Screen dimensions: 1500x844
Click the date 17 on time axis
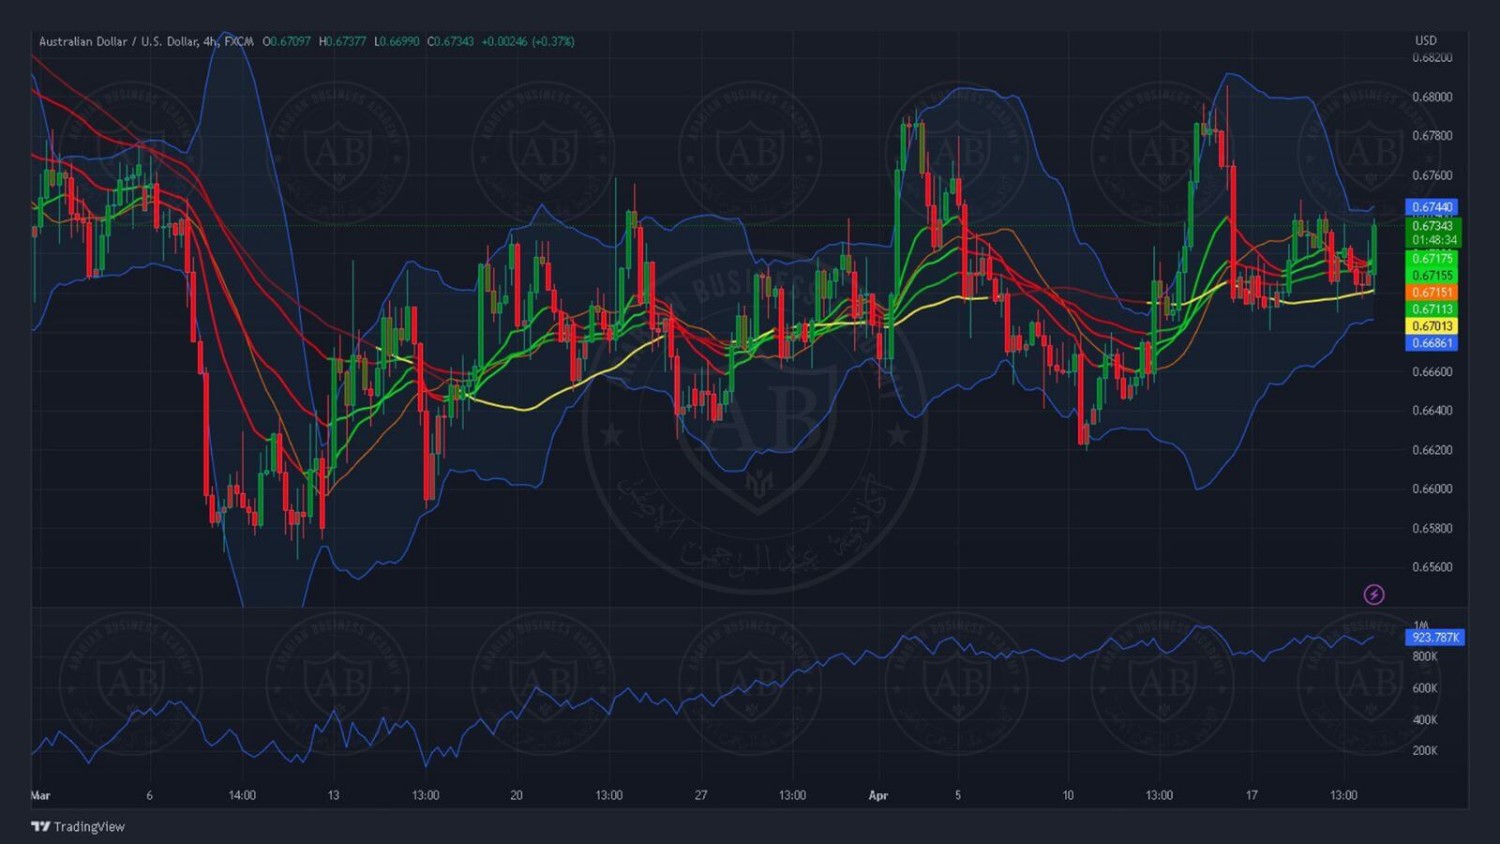(1251, 796)
